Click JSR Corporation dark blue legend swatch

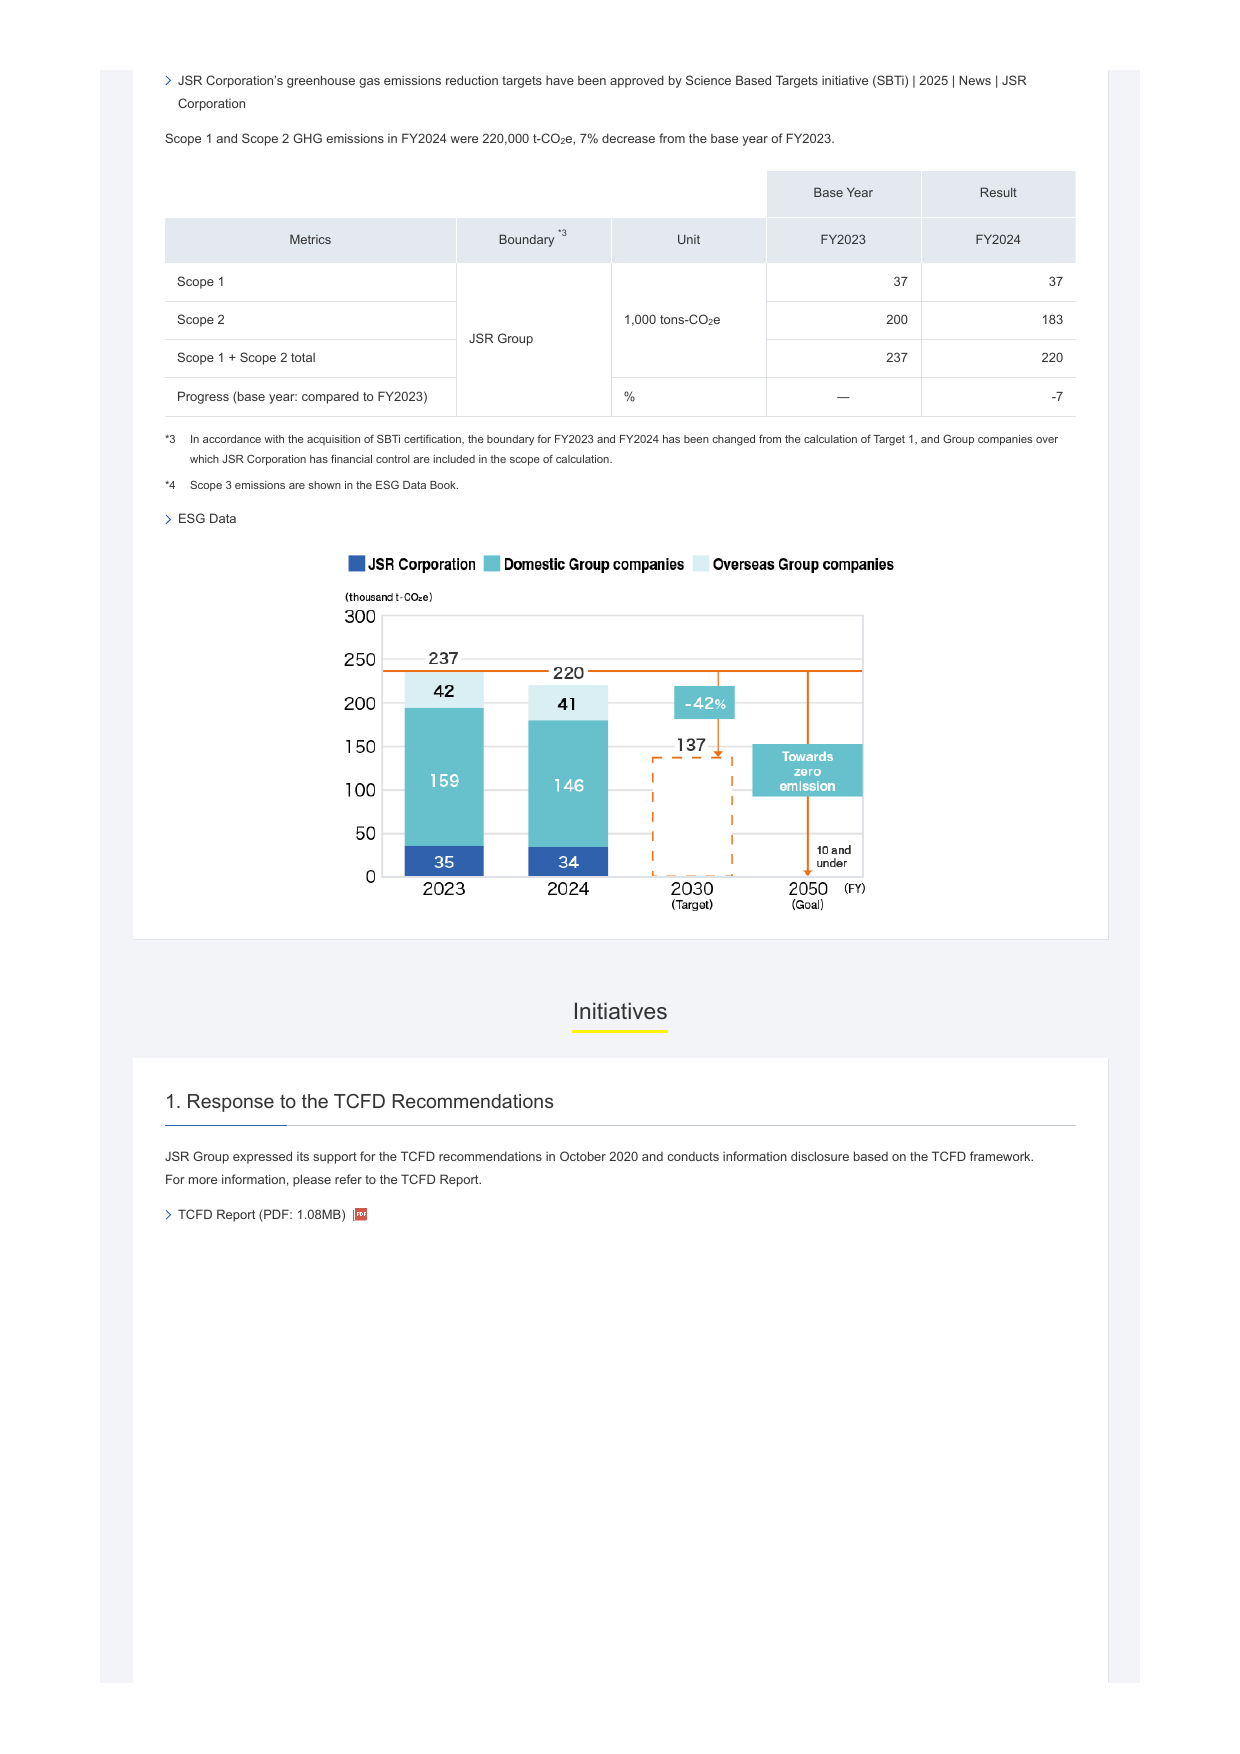click(x=356, y=563)
